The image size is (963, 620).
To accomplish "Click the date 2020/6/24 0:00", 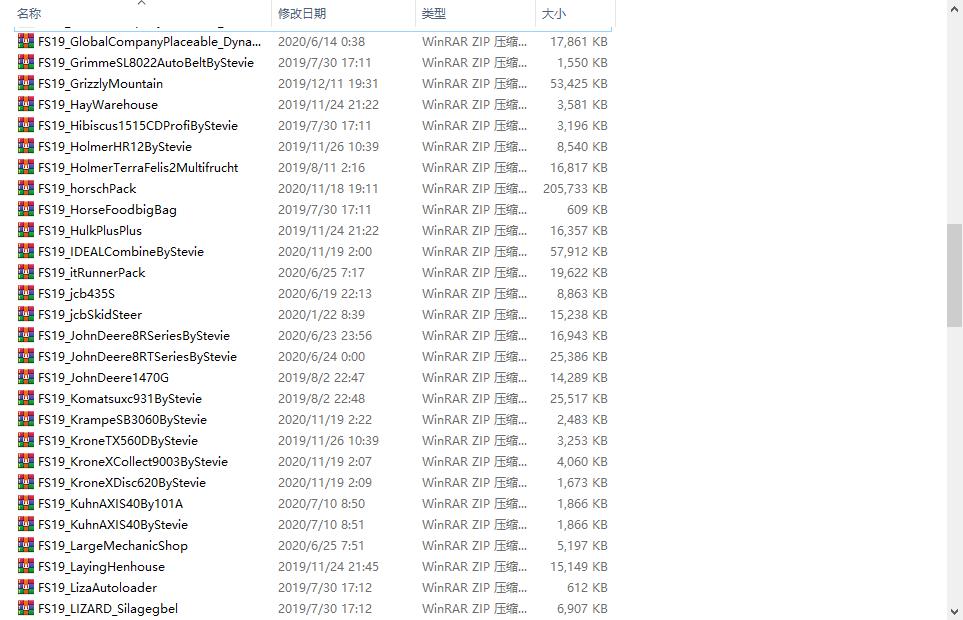I will (321, 357).
